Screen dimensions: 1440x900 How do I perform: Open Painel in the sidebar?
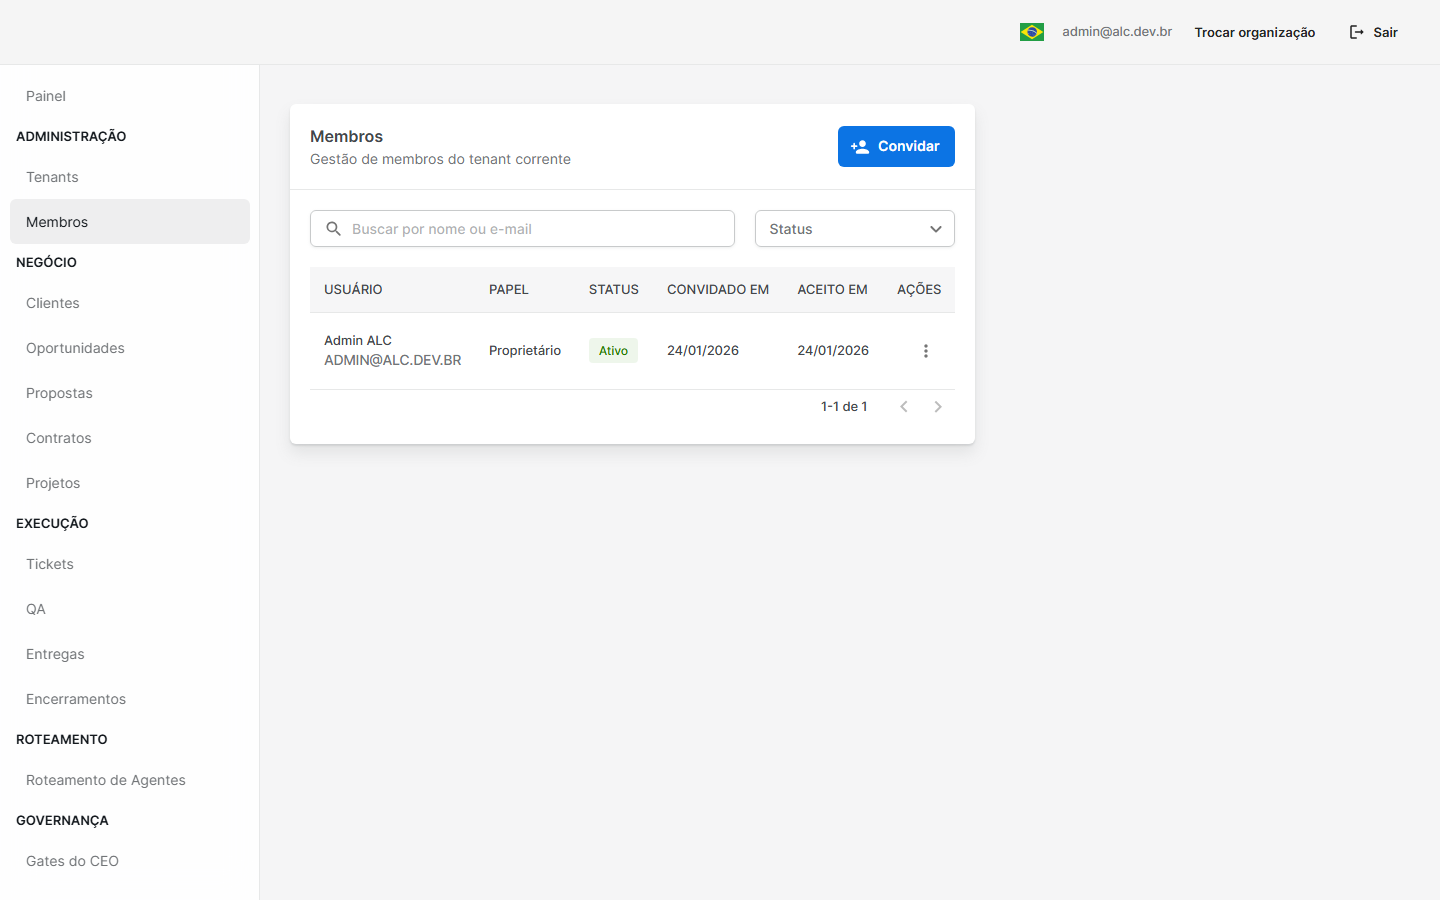(130, 96)
